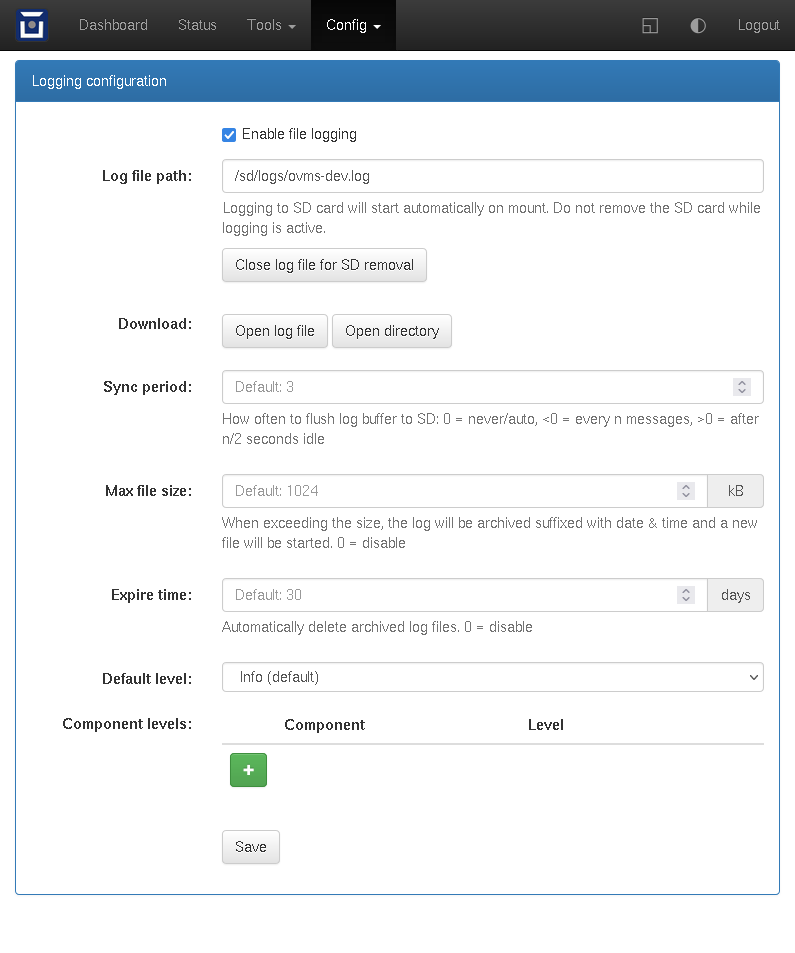Screen dimensions: 795x953
Task: Uncheck the Enable file logging checkbox
Action: [x=229, y=135]
